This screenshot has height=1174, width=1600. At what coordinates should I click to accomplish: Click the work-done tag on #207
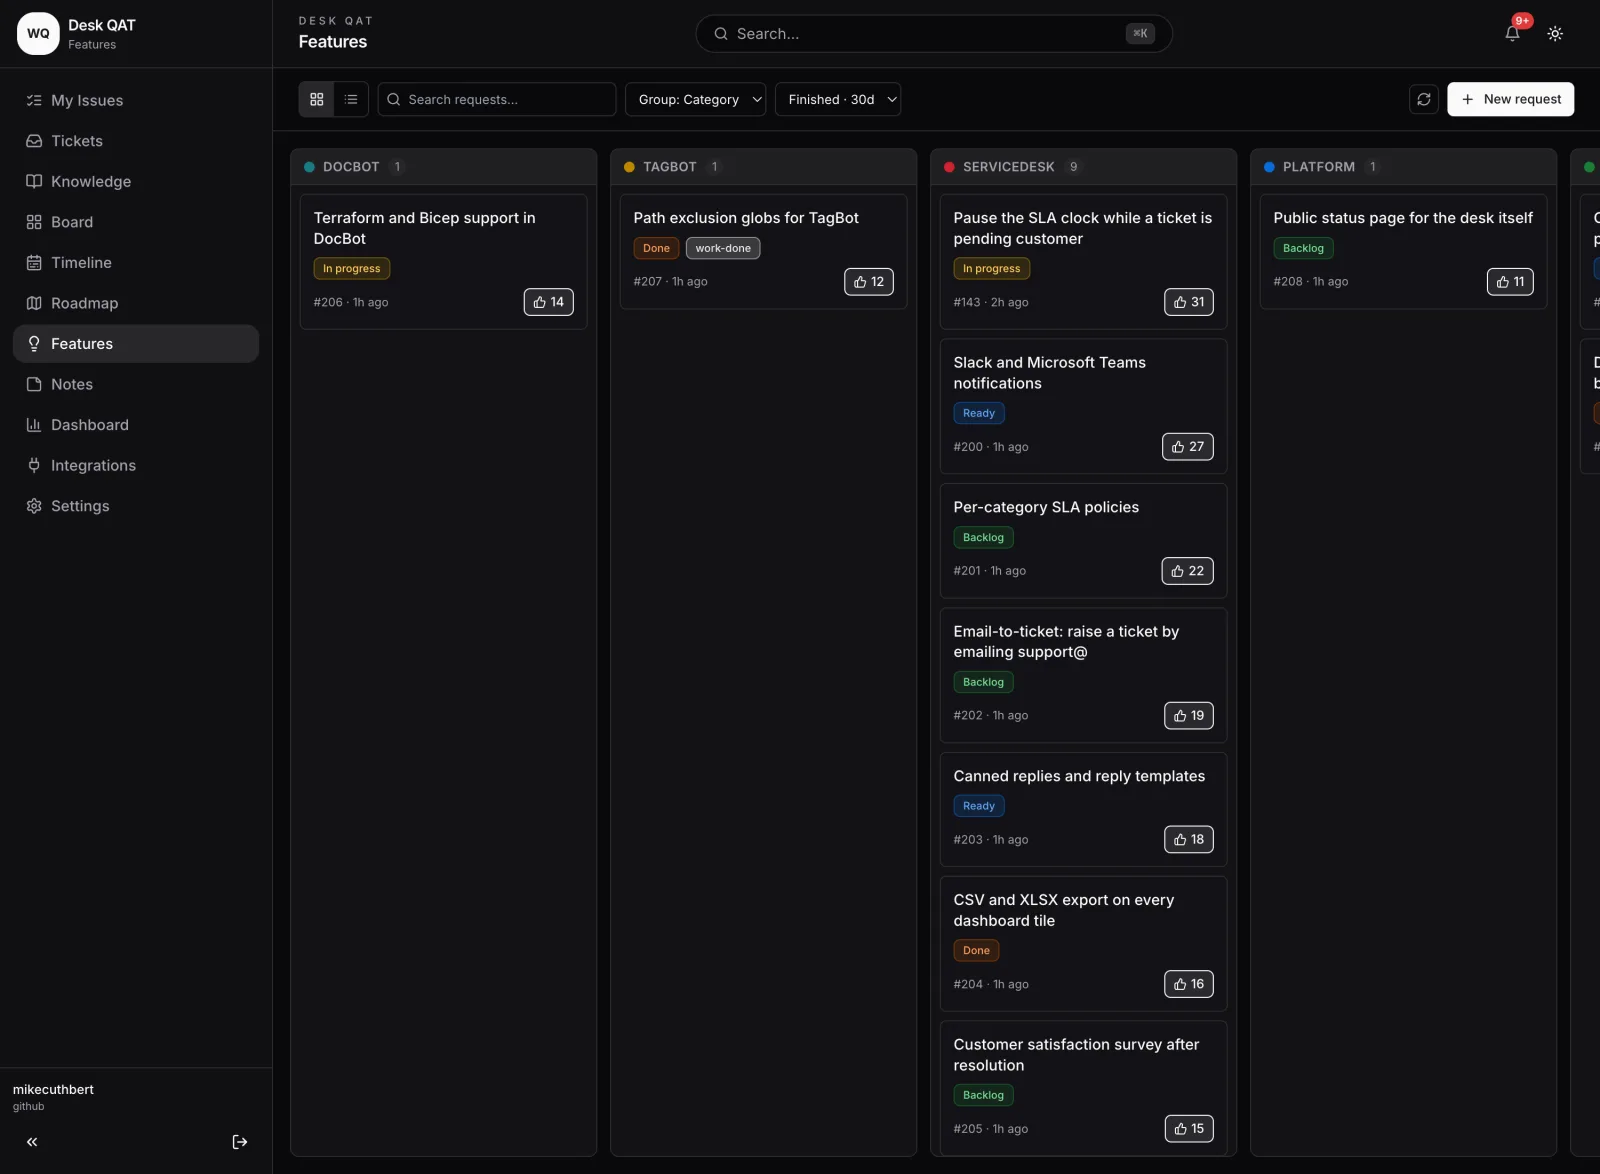[723, 248]
